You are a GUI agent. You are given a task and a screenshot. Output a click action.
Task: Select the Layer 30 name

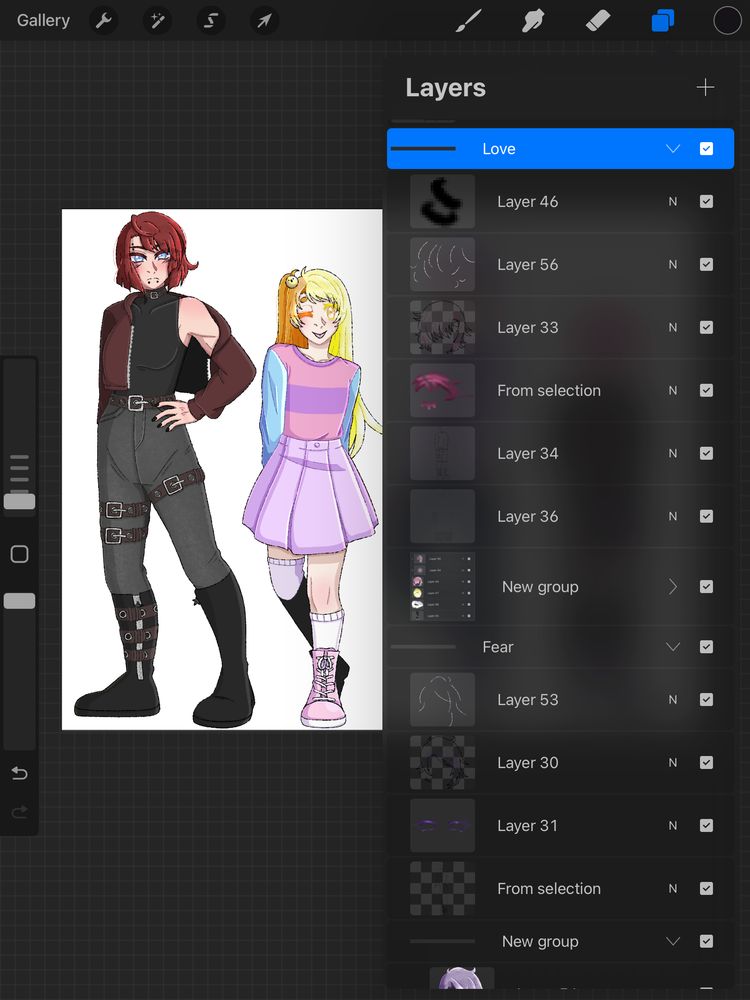point(527,763)
